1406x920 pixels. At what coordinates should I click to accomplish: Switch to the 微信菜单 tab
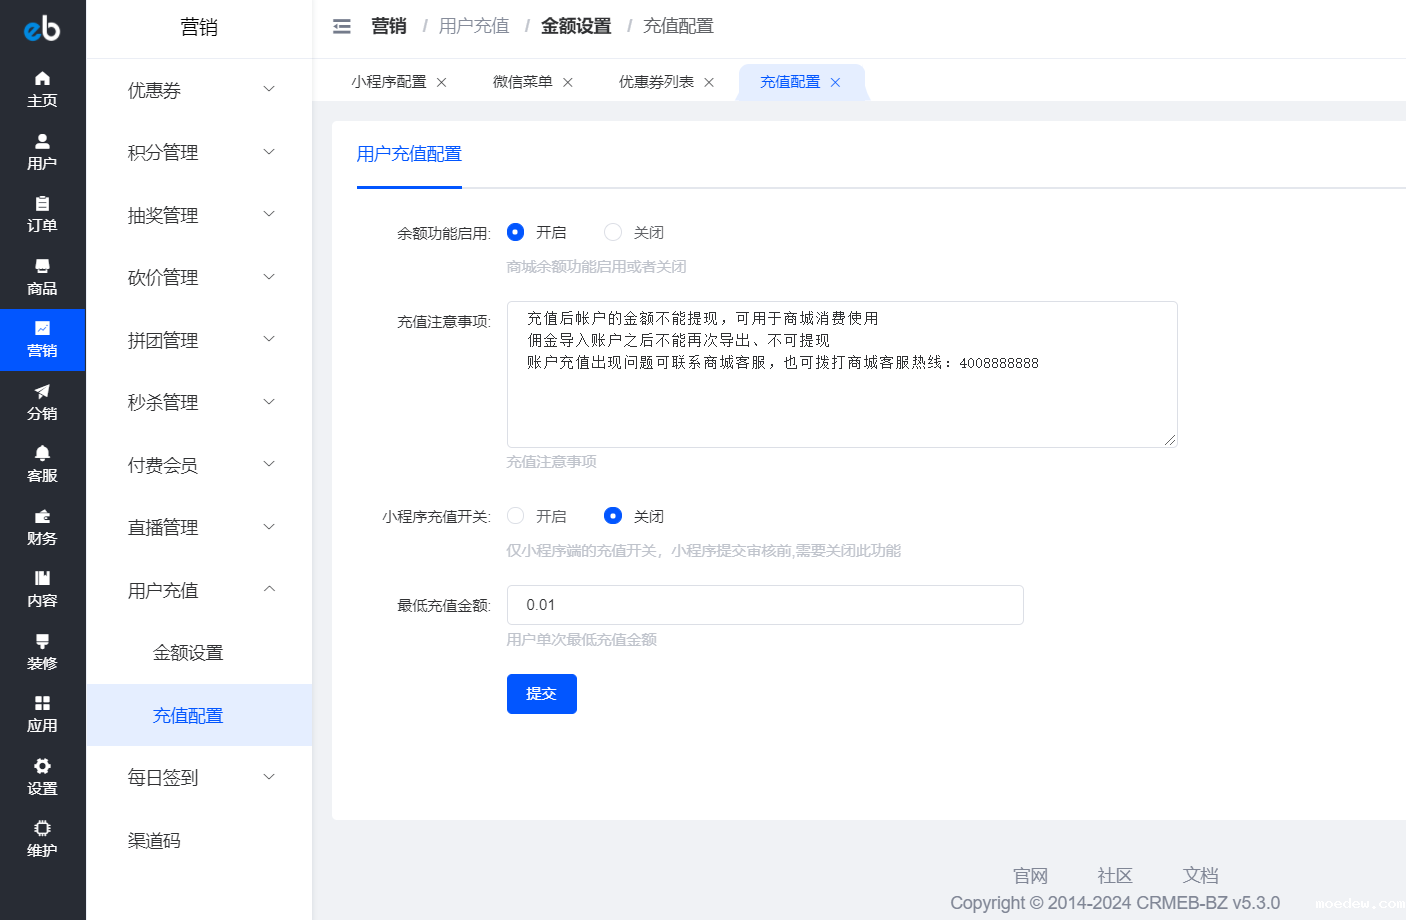(x=522, y=82)
